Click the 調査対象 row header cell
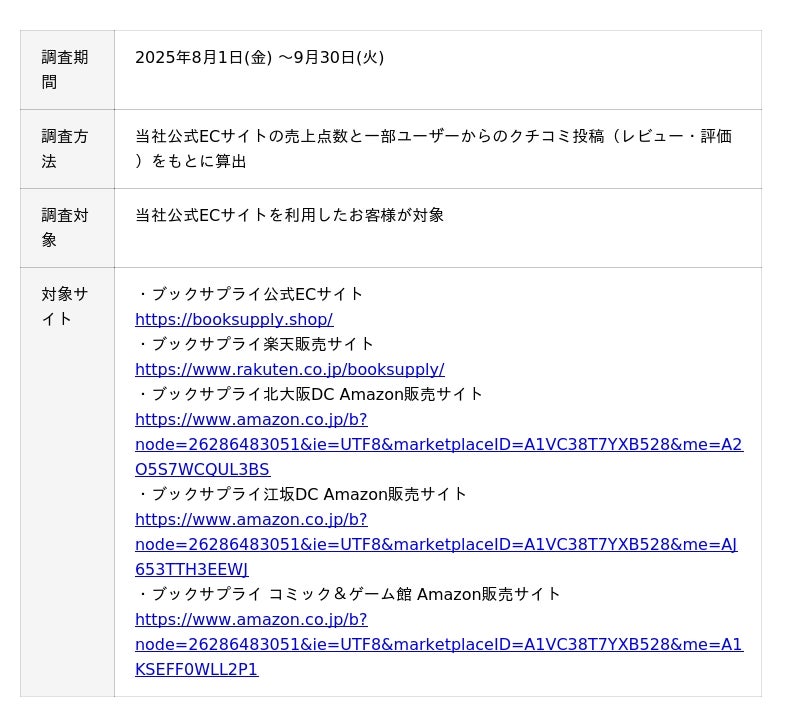 pyautogui.click(x=66, y=227)
